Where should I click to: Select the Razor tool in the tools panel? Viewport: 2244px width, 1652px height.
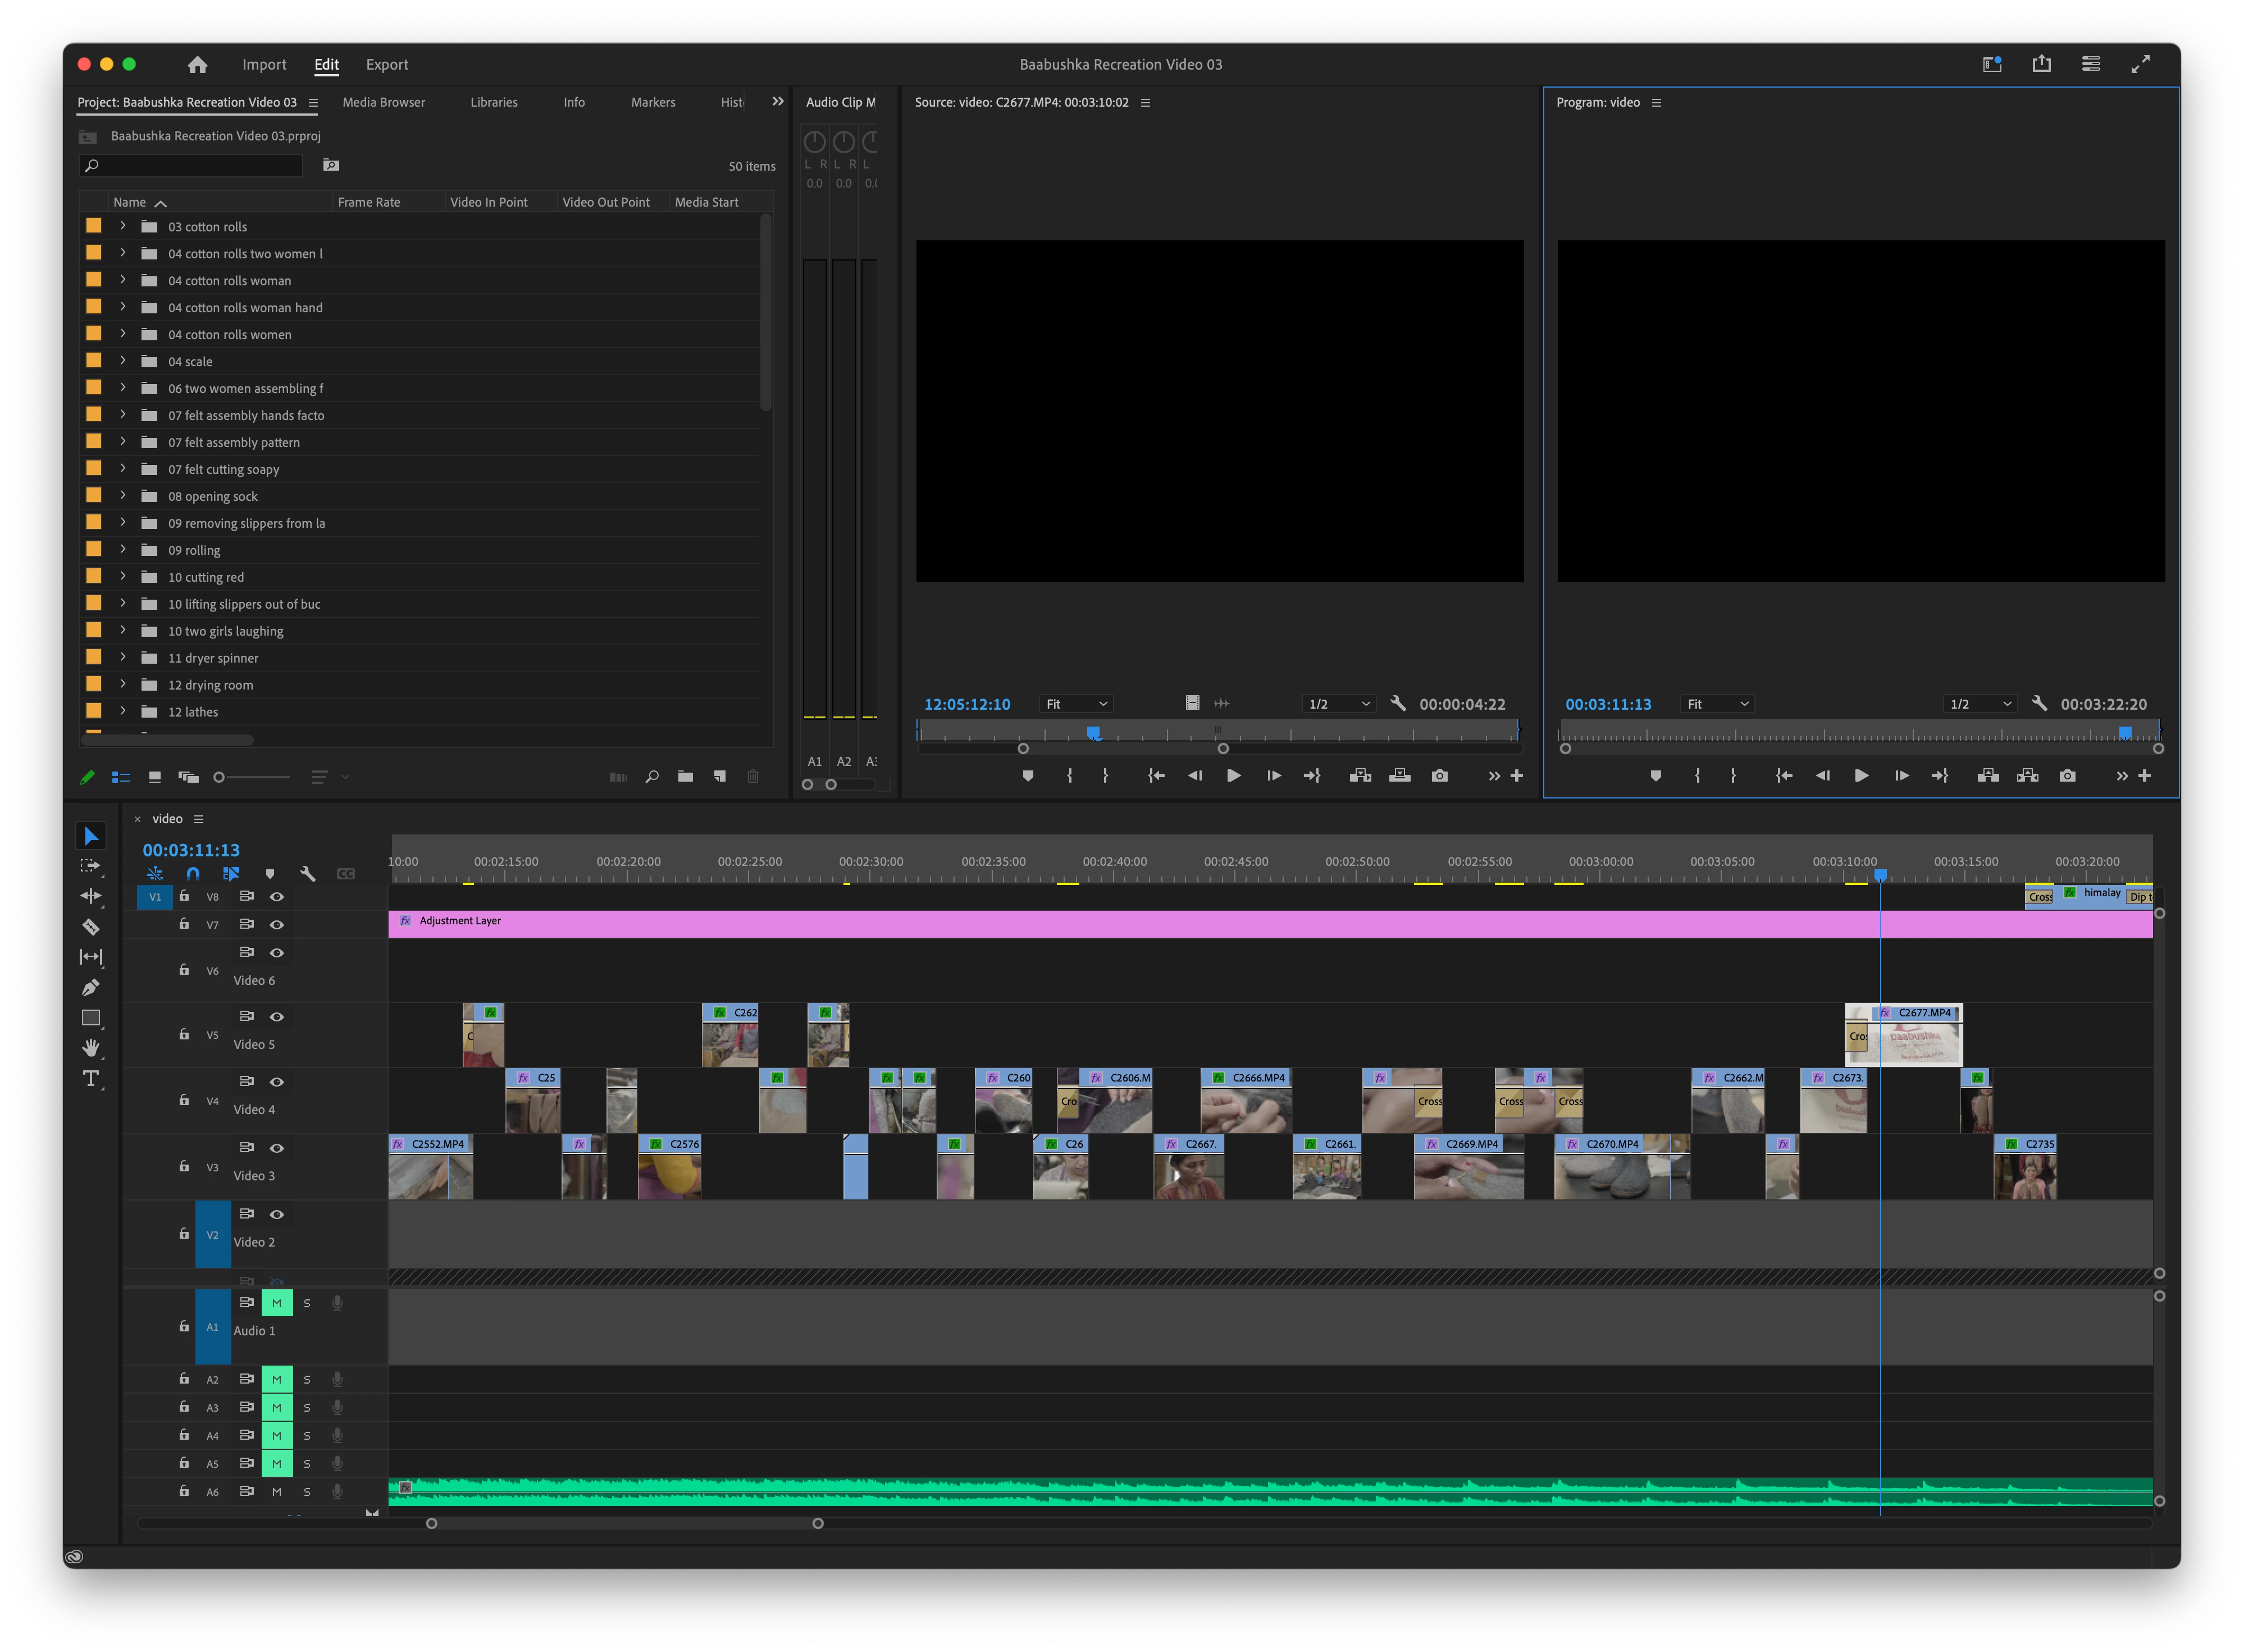(x=90, y=927)
